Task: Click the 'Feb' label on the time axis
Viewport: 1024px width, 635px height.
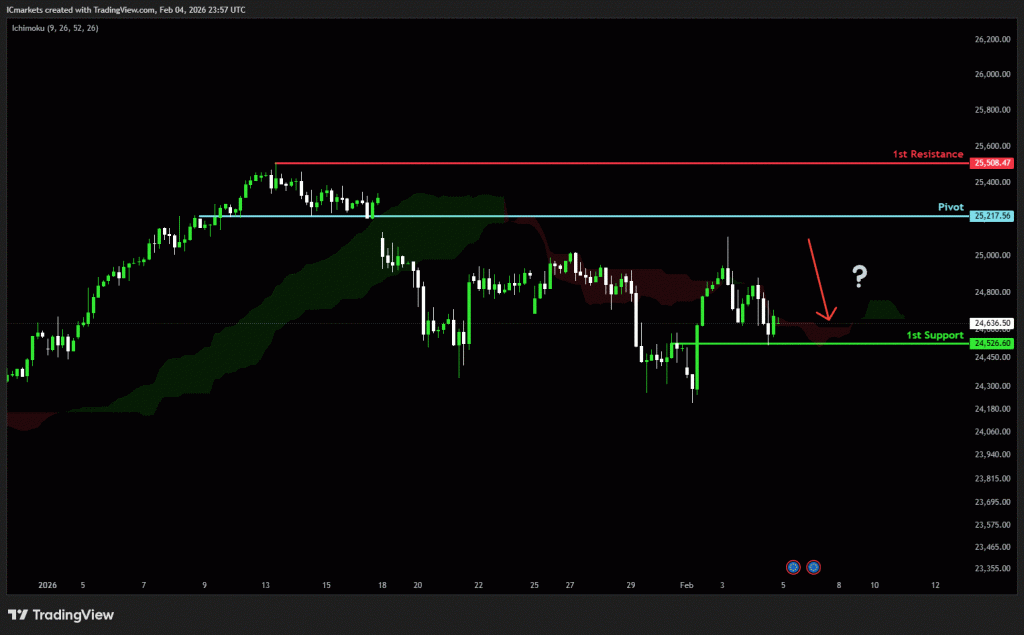Action: click(686, 584)
